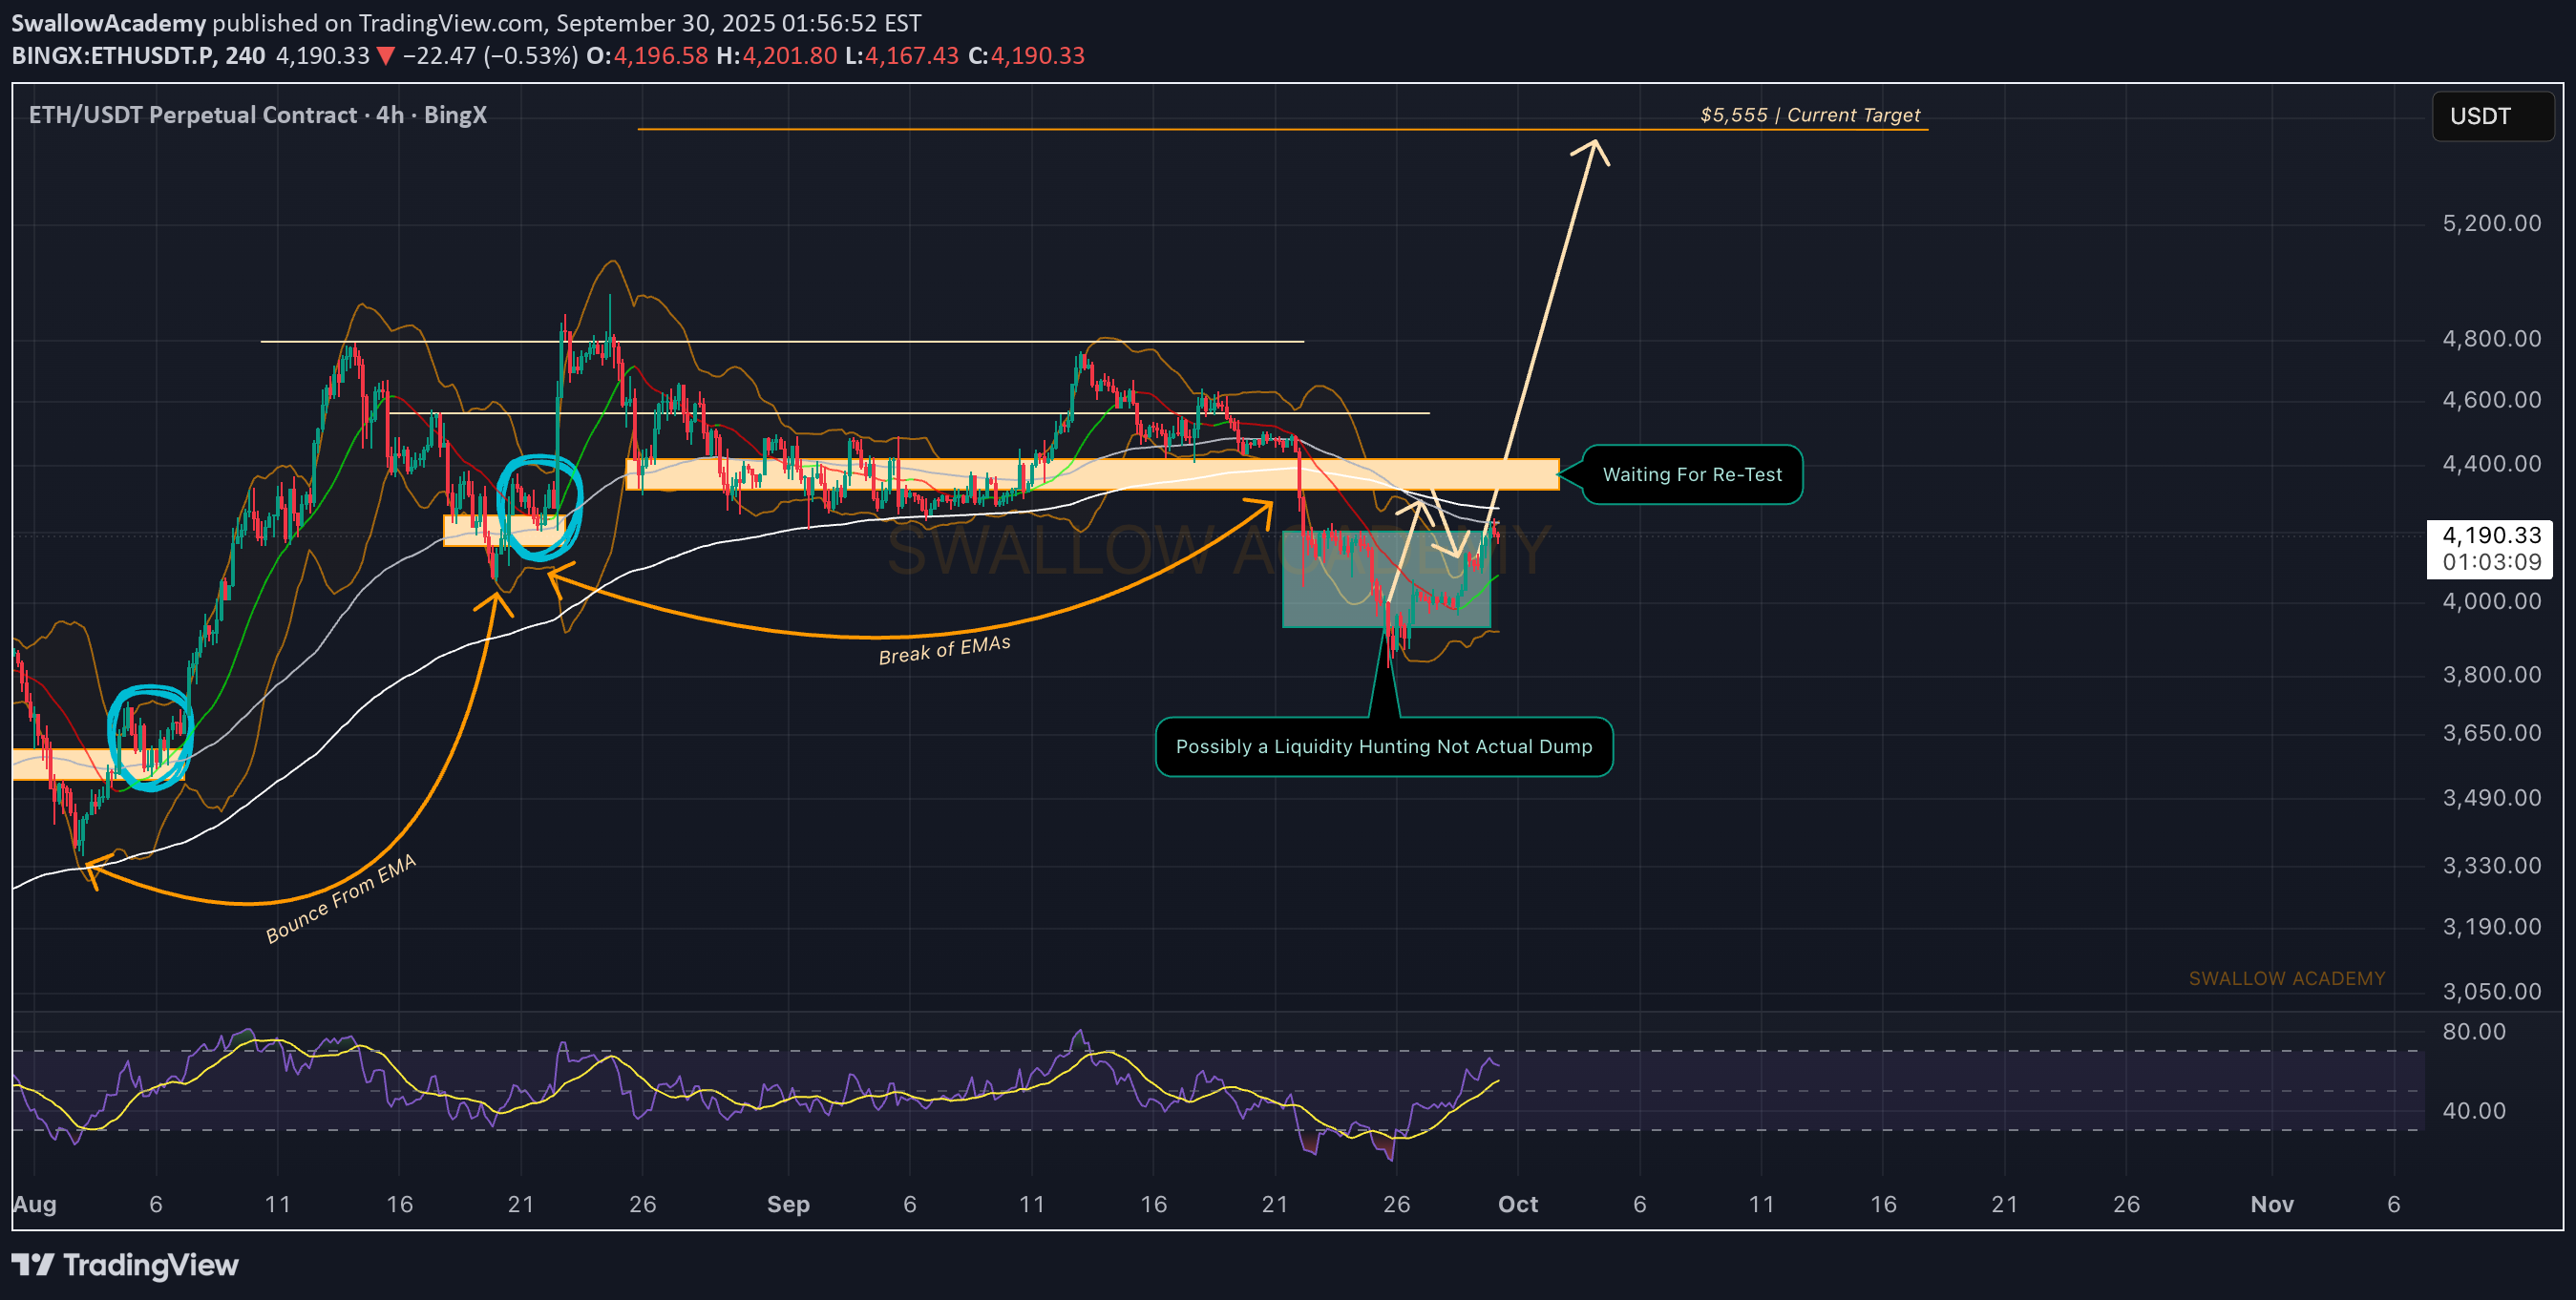Click the Break of EMAs annotation
The image size is (2576, 1300).
click(x=944, y=650)
